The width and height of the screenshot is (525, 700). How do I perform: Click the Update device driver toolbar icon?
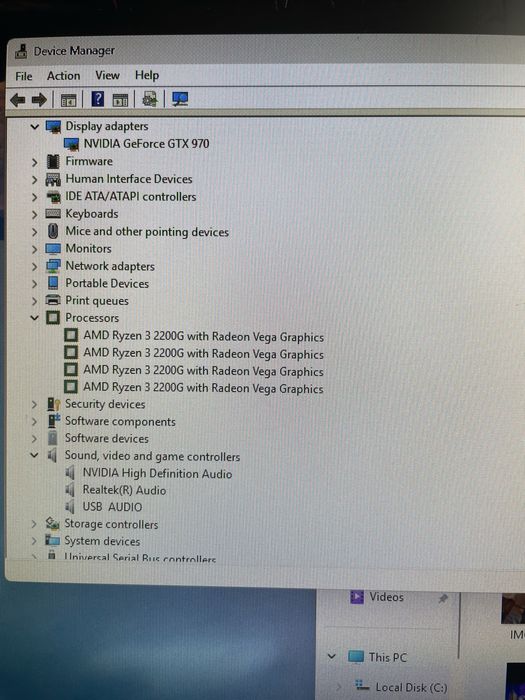pyautogui.click(x=150, y=99)
